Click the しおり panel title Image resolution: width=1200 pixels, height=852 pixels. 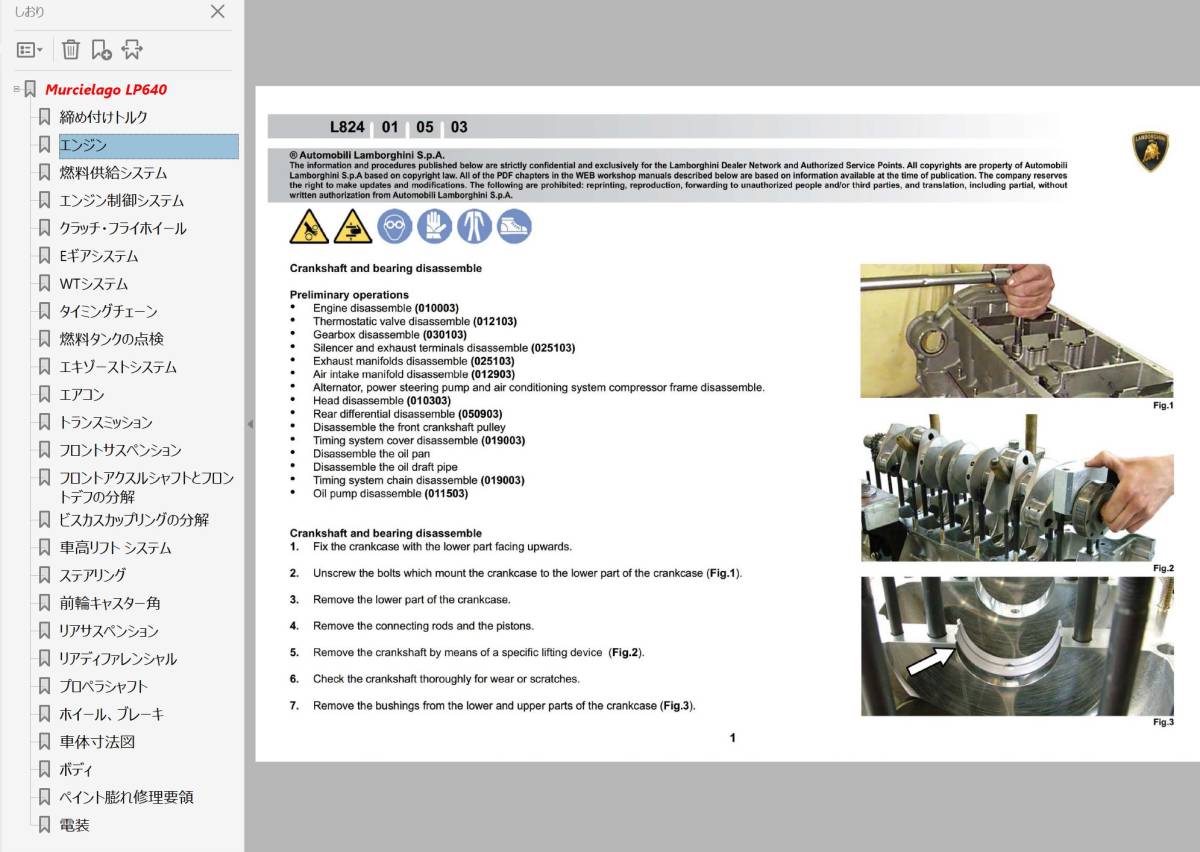click(x=28, y=12)
